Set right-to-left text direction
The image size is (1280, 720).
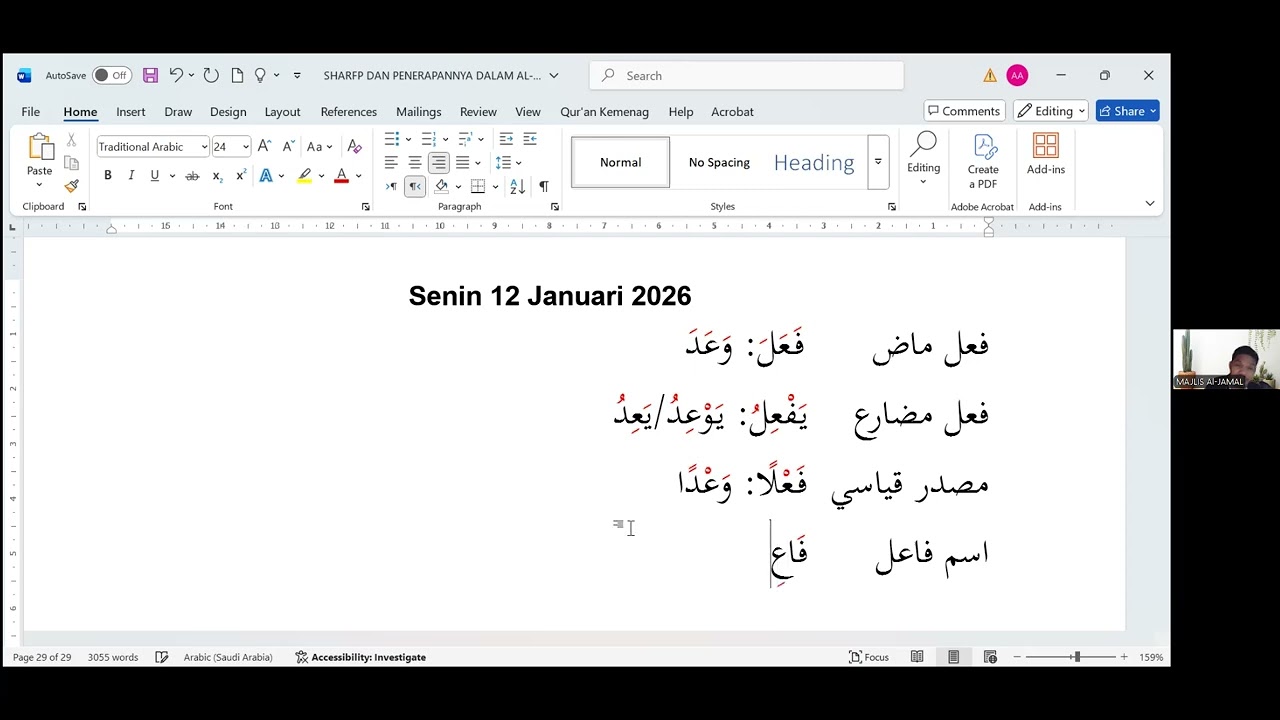tap(415, 186)
